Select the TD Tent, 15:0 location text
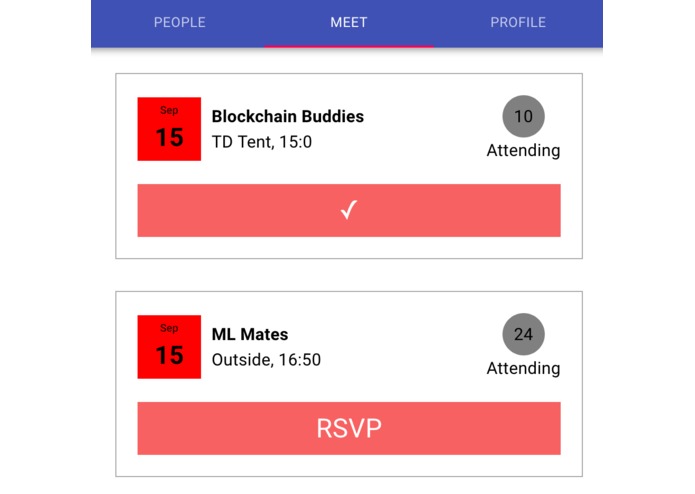695x494 pixels. (262, 142)
